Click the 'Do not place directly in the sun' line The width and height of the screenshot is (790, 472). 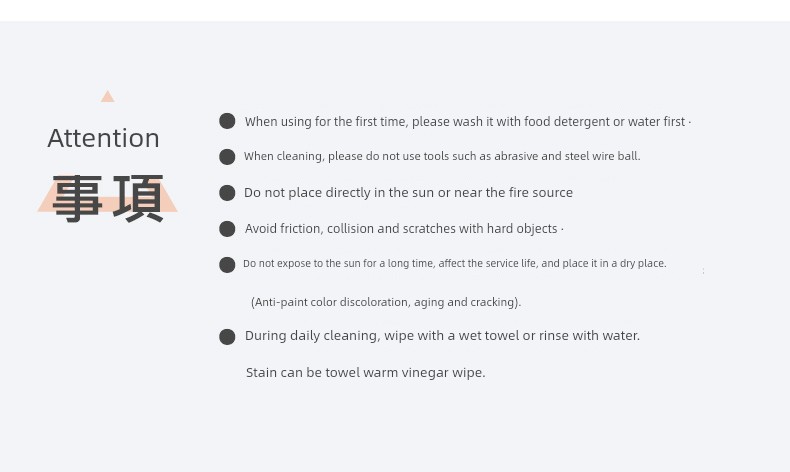[x=408, y=192]
